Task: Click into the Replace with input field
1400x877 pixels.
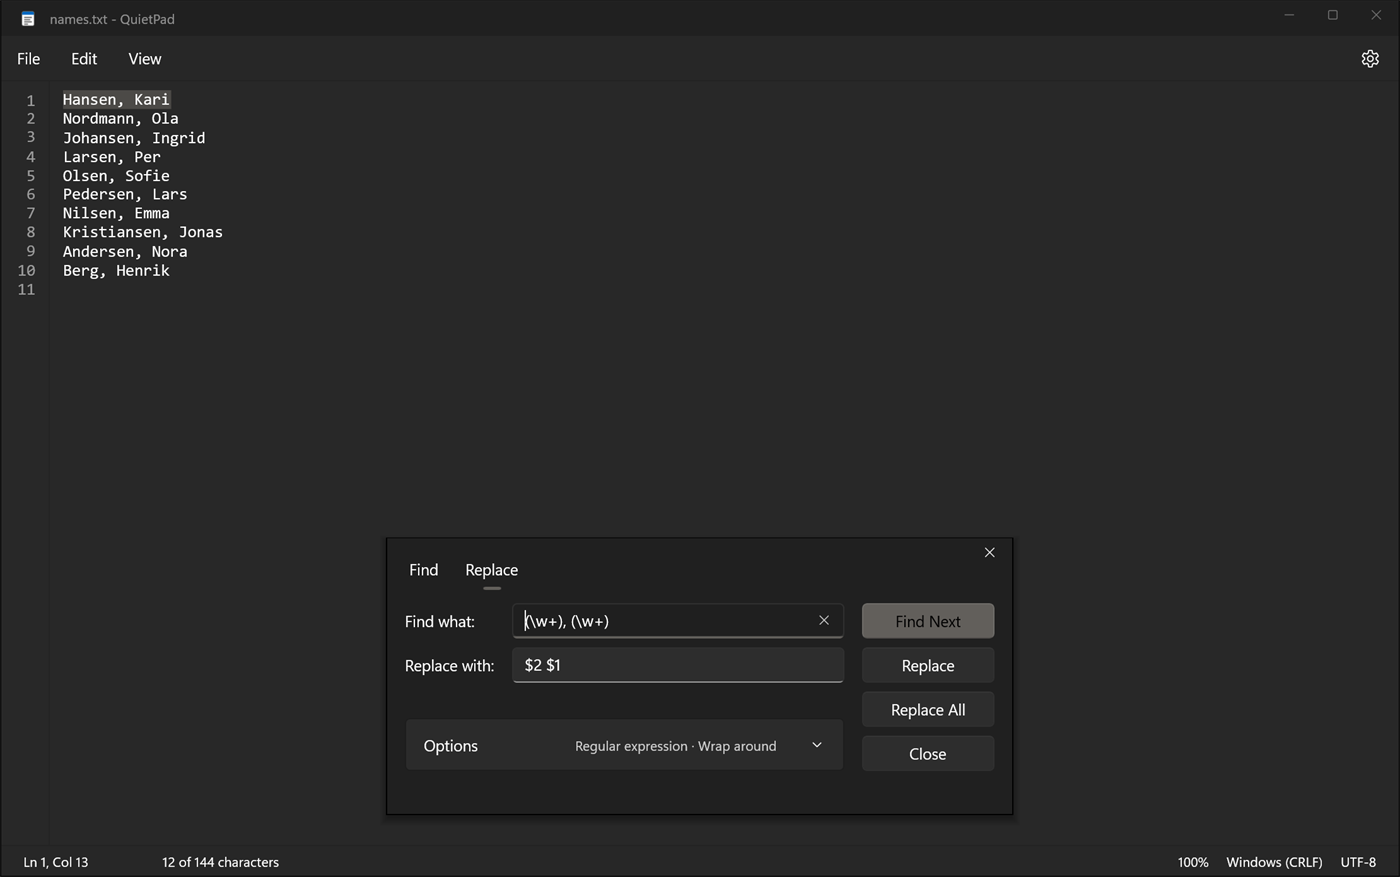Action: (678, 666)
